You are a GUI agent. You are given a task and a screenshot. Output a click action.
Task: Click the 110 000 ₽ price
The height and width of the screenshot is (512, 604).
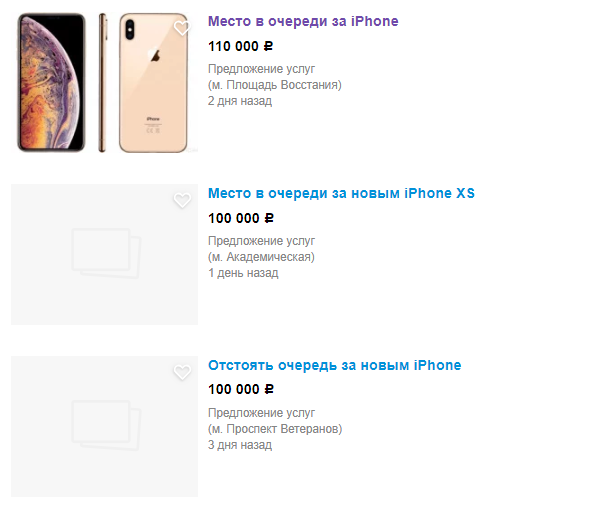pos(241,46)
